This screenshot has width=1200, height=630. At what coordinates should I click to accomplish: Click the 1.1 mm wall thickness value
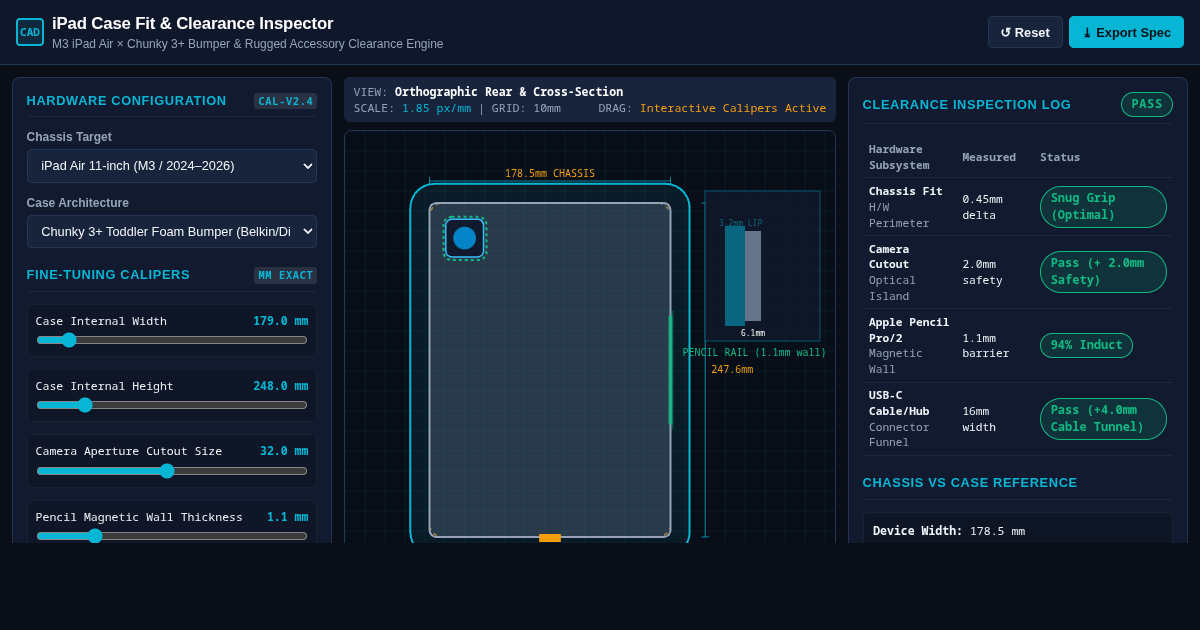(x=287, y=517)
